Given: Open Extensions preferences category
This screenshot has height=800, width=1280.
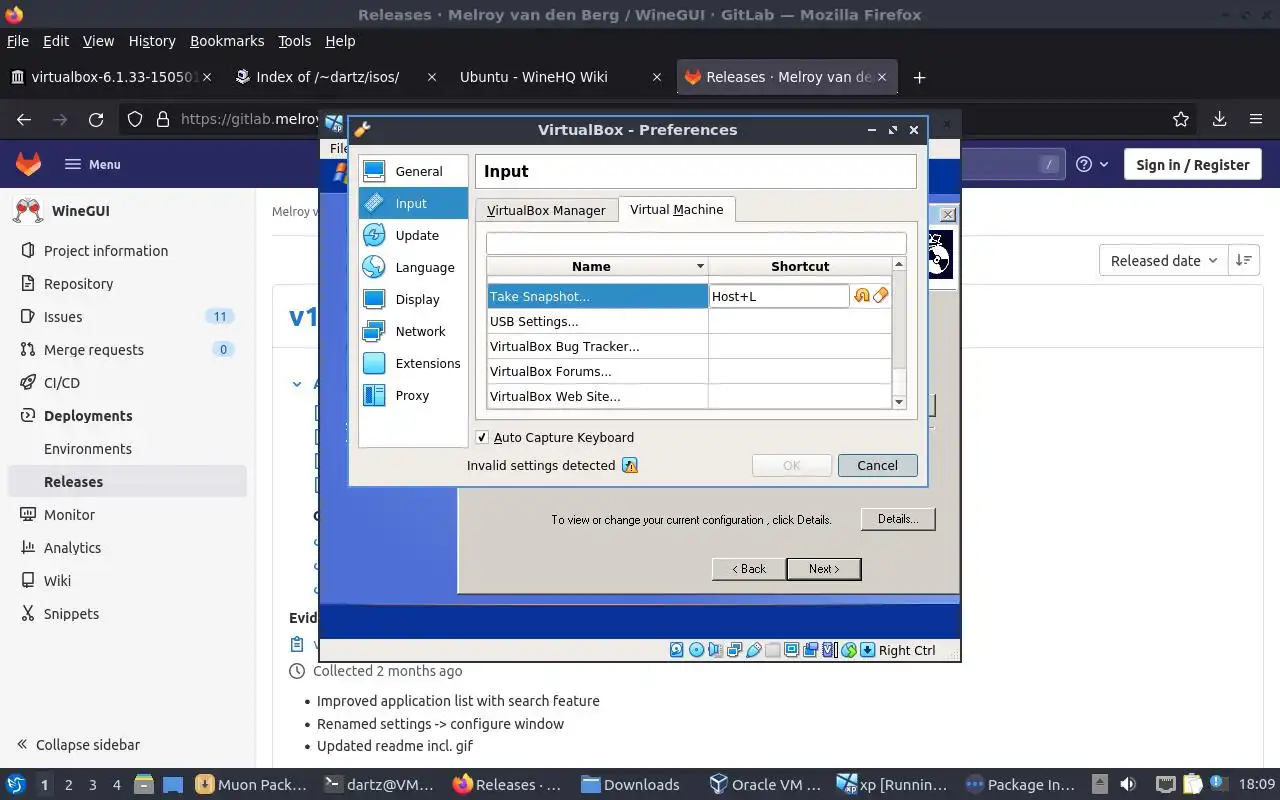Looking at the screenshot, I should click(x=413, y=363).
